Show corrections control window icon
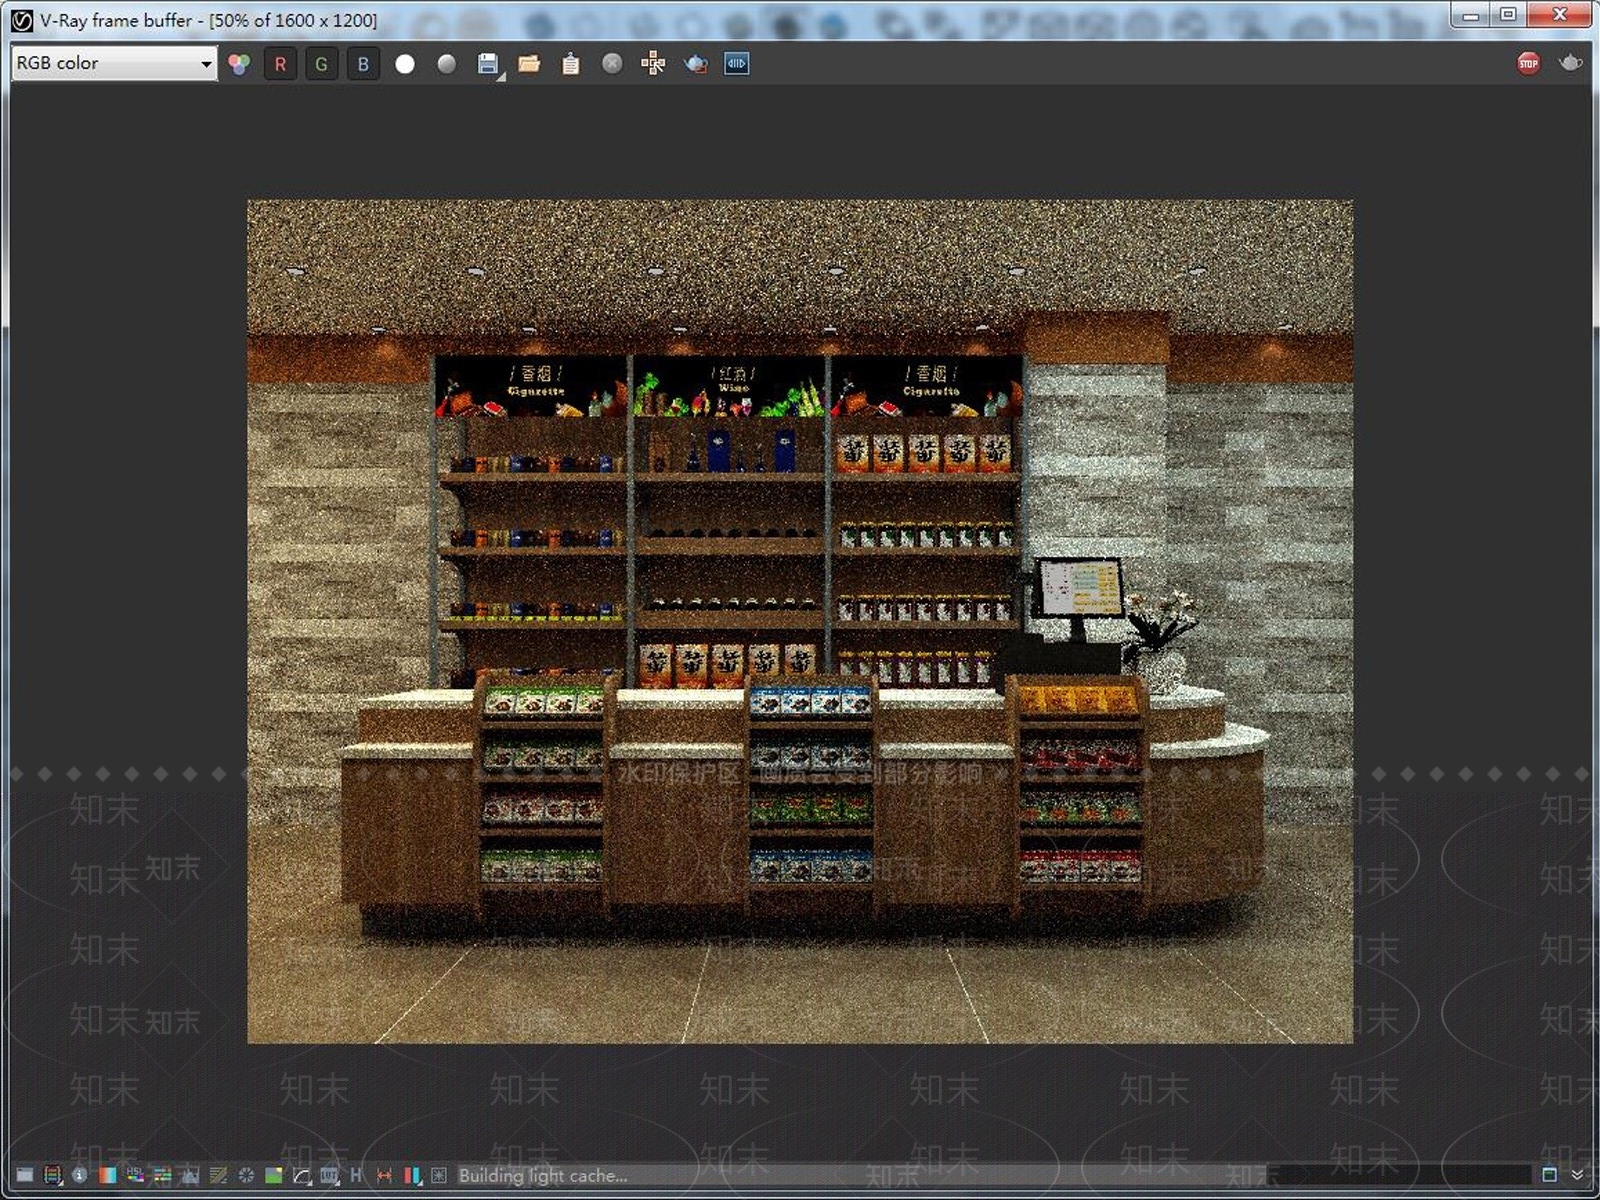This screenshot has height=1200, width=1600. (24, 1175)
